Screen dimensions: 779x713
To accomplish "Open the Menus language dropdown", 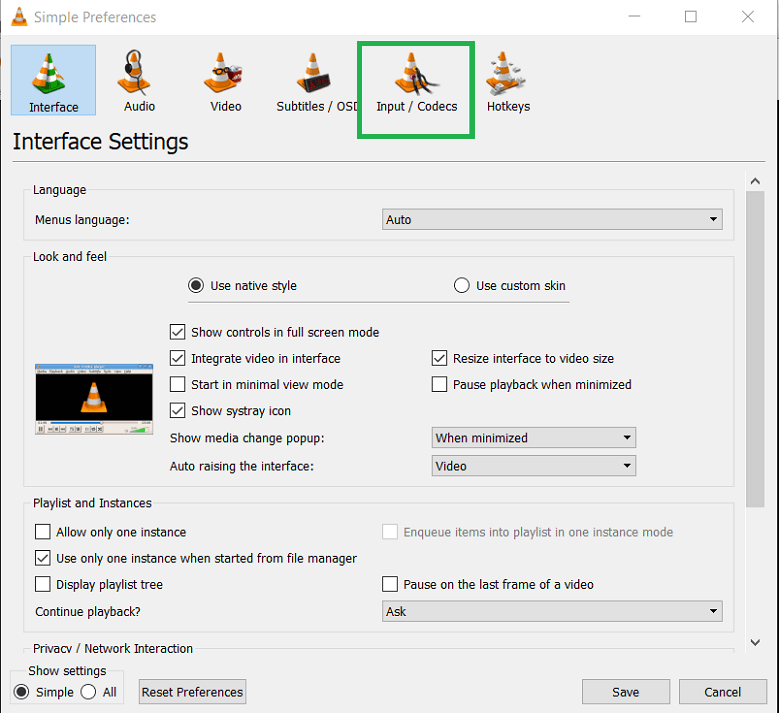I will click(x=552, y=219).
